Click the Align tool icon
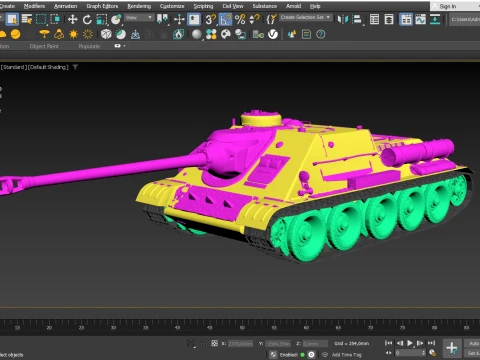Viewport: 480px width, 360px height. 357,19
